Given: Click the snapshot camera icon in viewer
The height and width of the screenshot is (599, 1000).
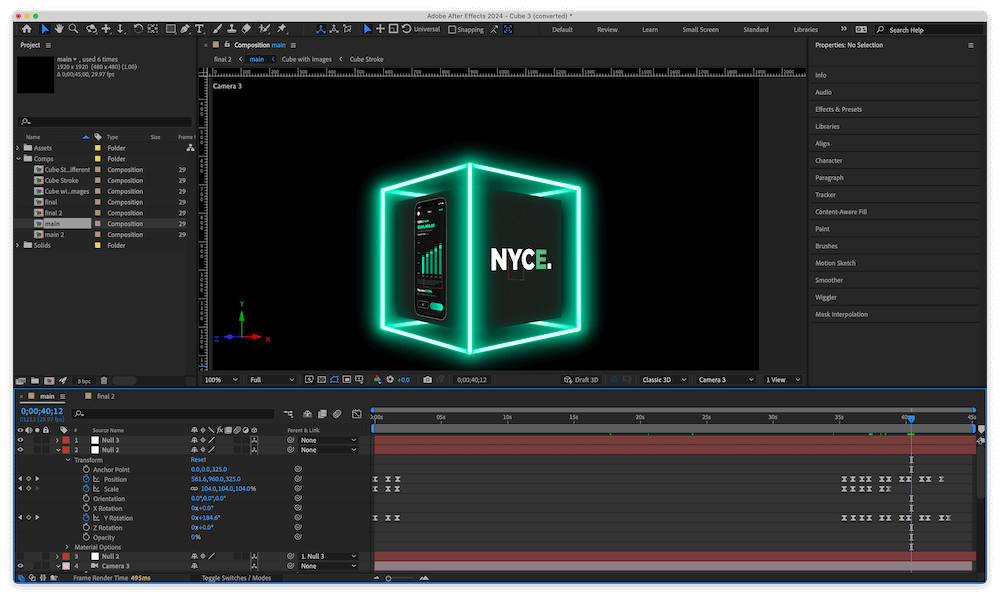Looking at the screenshot, I should (427, 380).
